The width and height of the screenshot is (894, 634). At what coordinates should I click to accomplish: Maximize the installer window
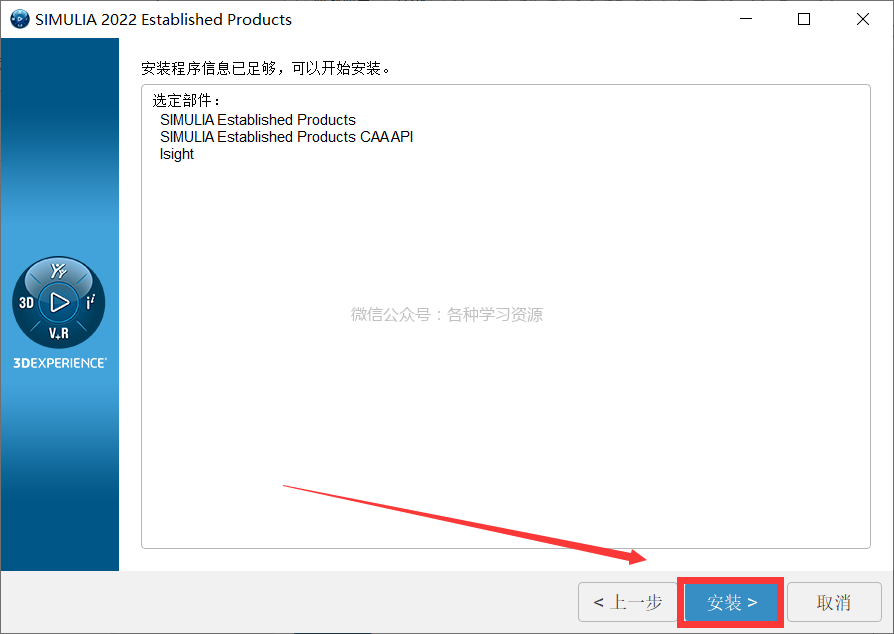804,19
